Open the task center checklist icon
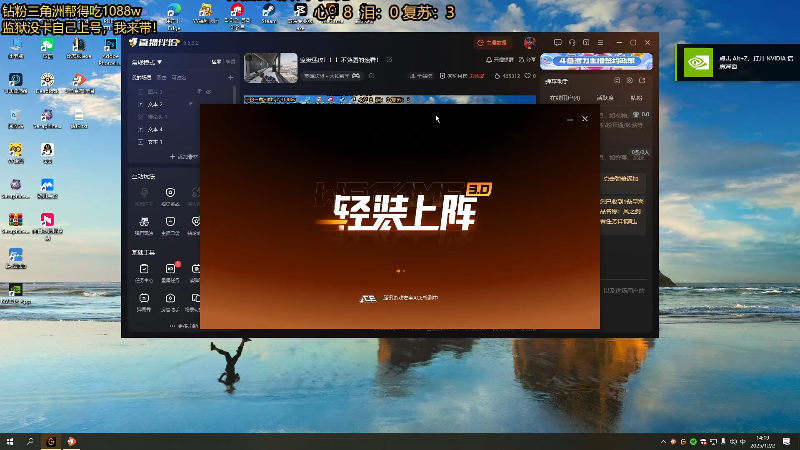 point(144,269)
